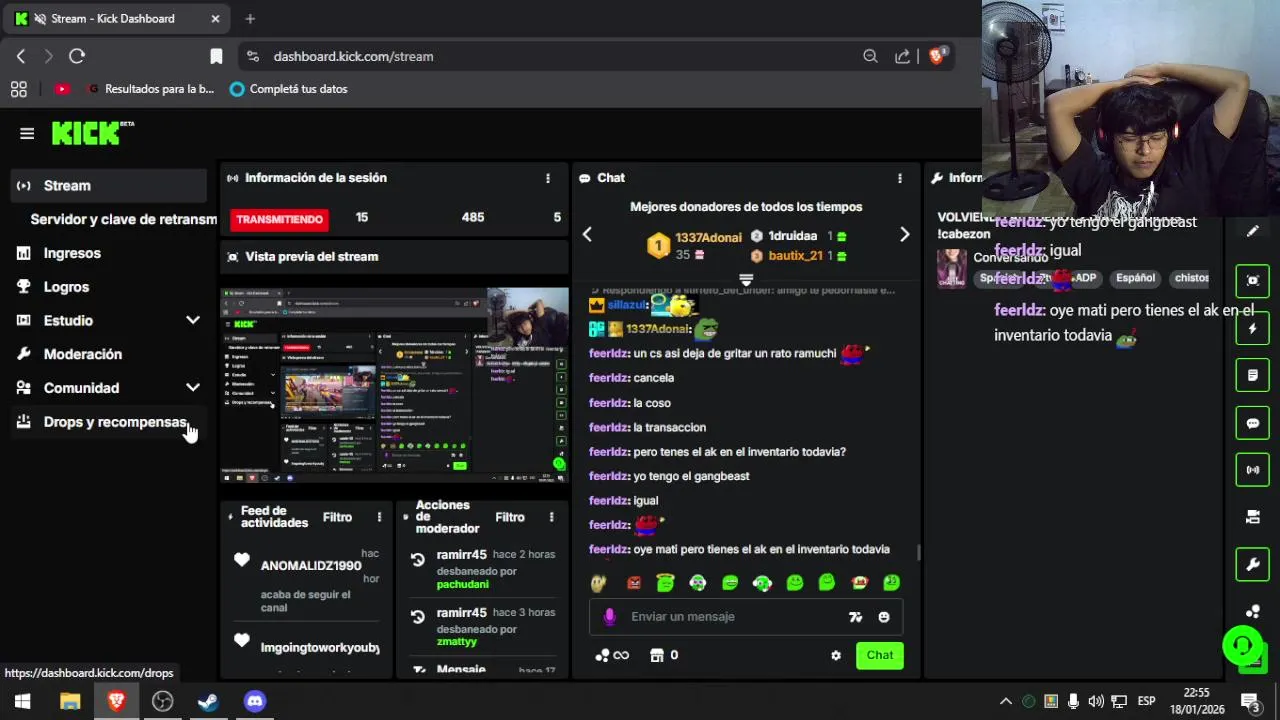Screen dimensions: 1280x720
Task: Click the purple microphone icon in chat input
Action: point(609,617)
